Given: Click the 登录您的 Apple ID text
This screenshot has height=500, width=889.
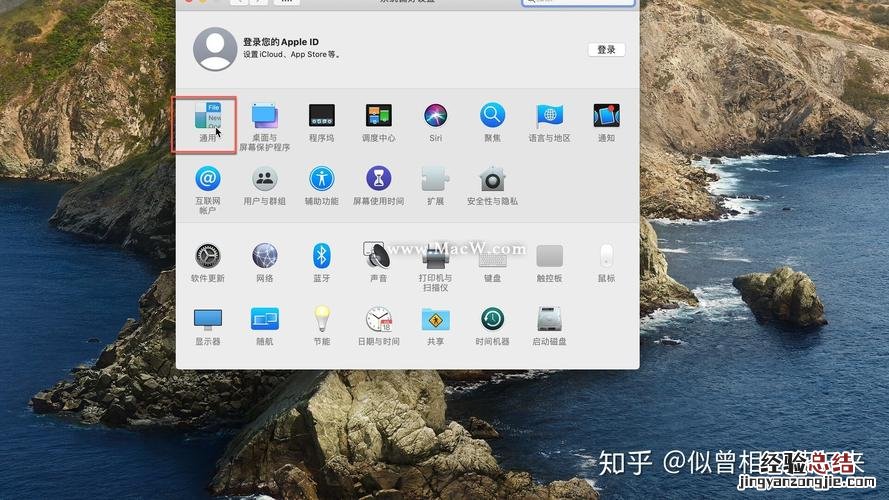Looking at the screenshot, I should pyautogui.click(x=281, y=42).
